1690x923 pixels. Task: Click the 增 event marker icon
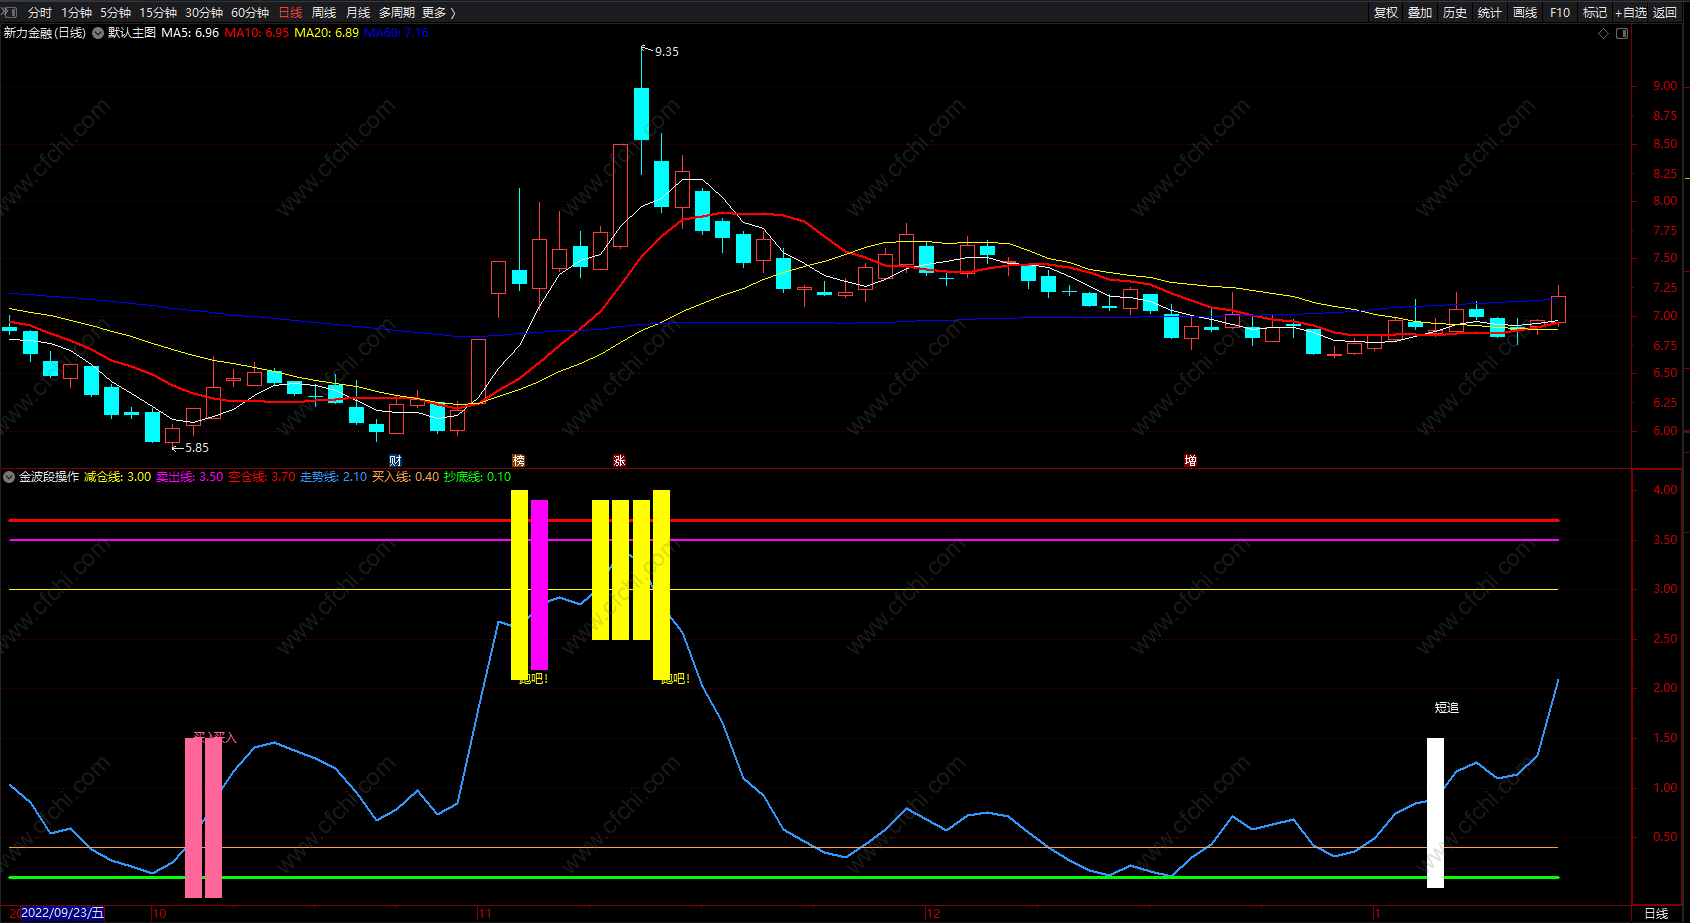[x=1190, y=460]
